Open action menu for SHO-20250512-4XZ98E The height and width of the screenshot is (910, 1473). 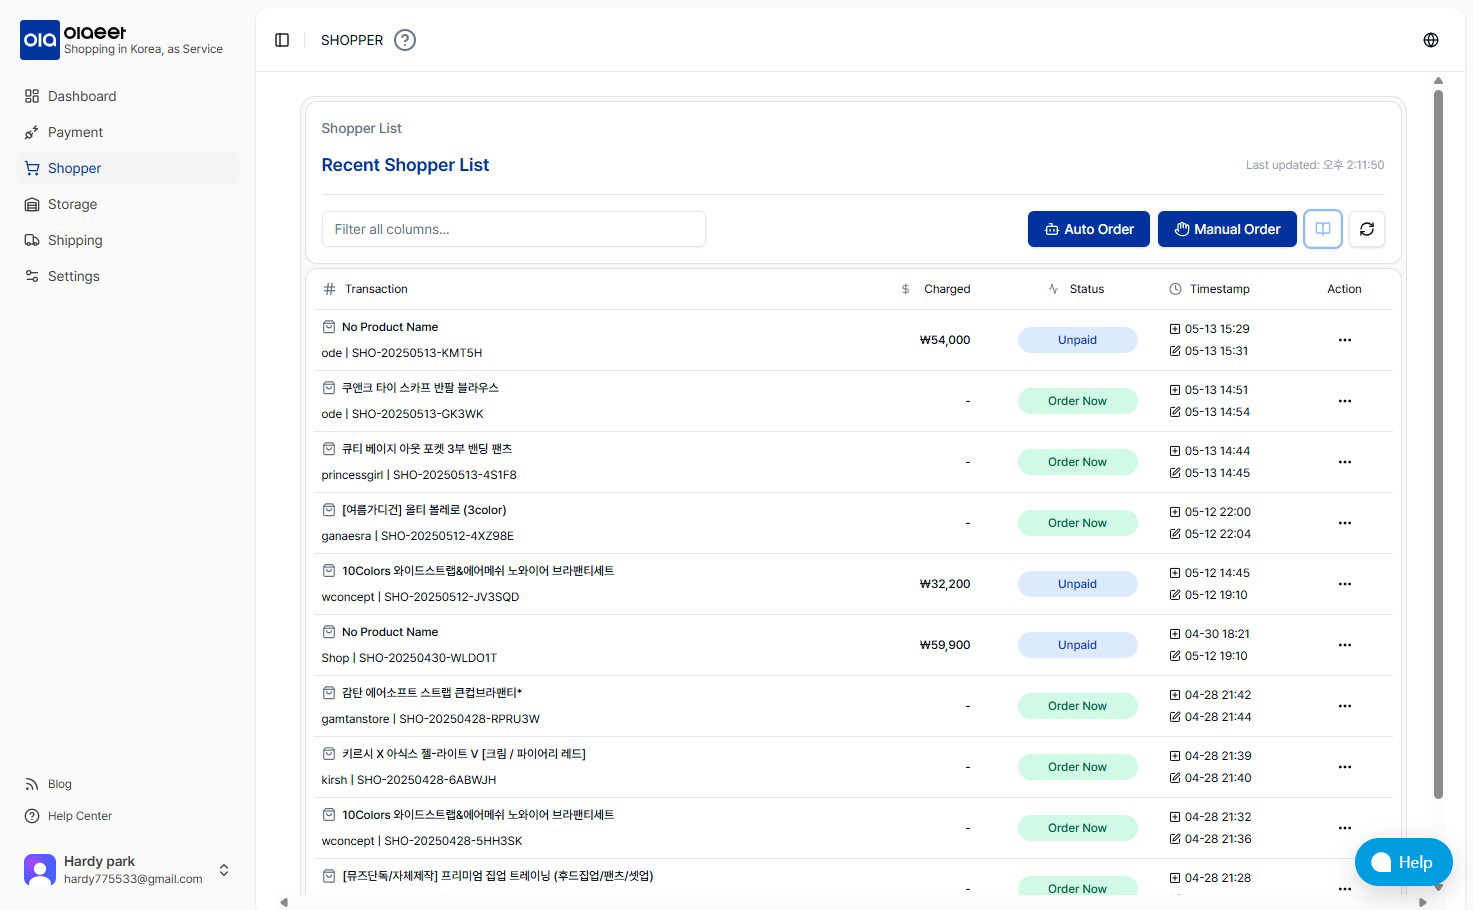(1345, 523)
